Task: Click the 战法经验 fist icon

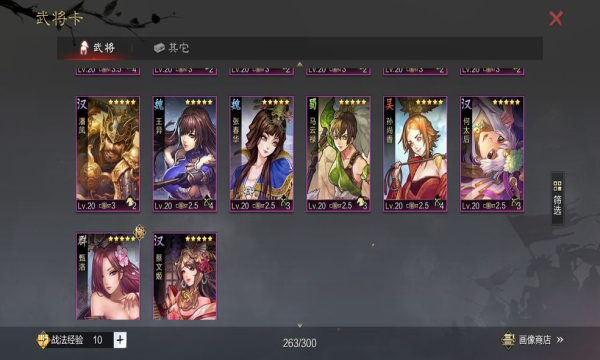Action: click(x=43, y=340)
